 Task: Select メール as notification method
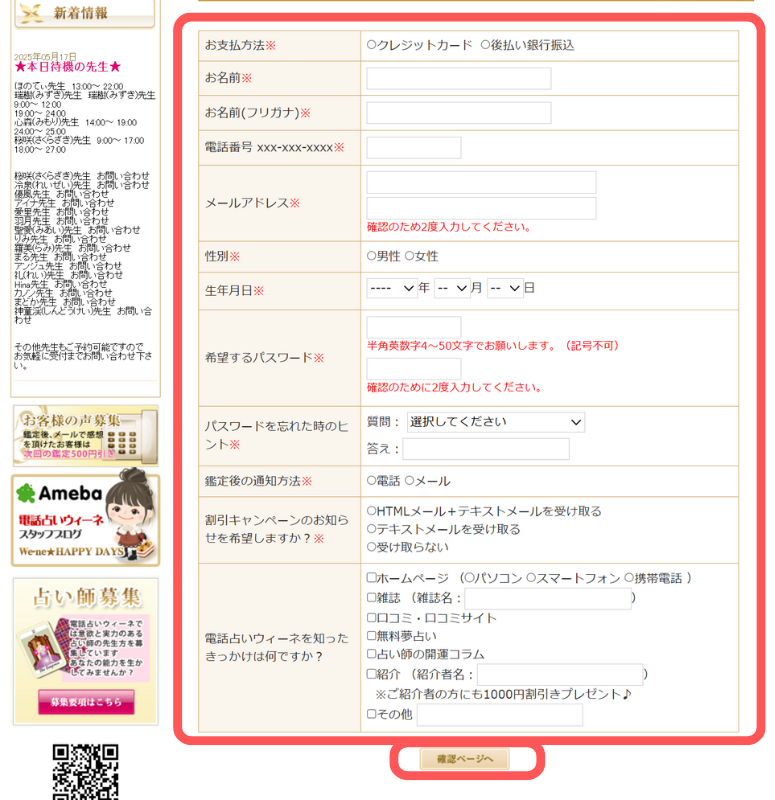[409, 481]
